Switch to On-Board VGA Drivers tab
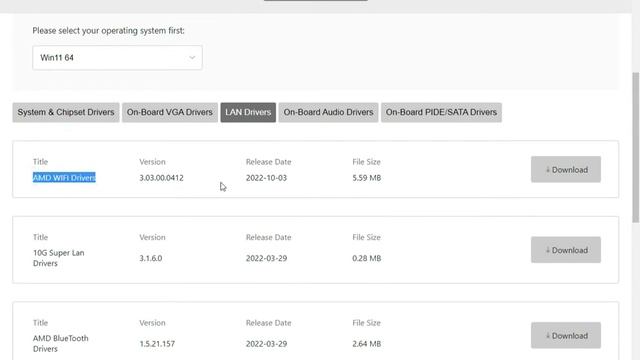Image resolution: width=640 pixels, height=360 pixels. tap(170, 112)
